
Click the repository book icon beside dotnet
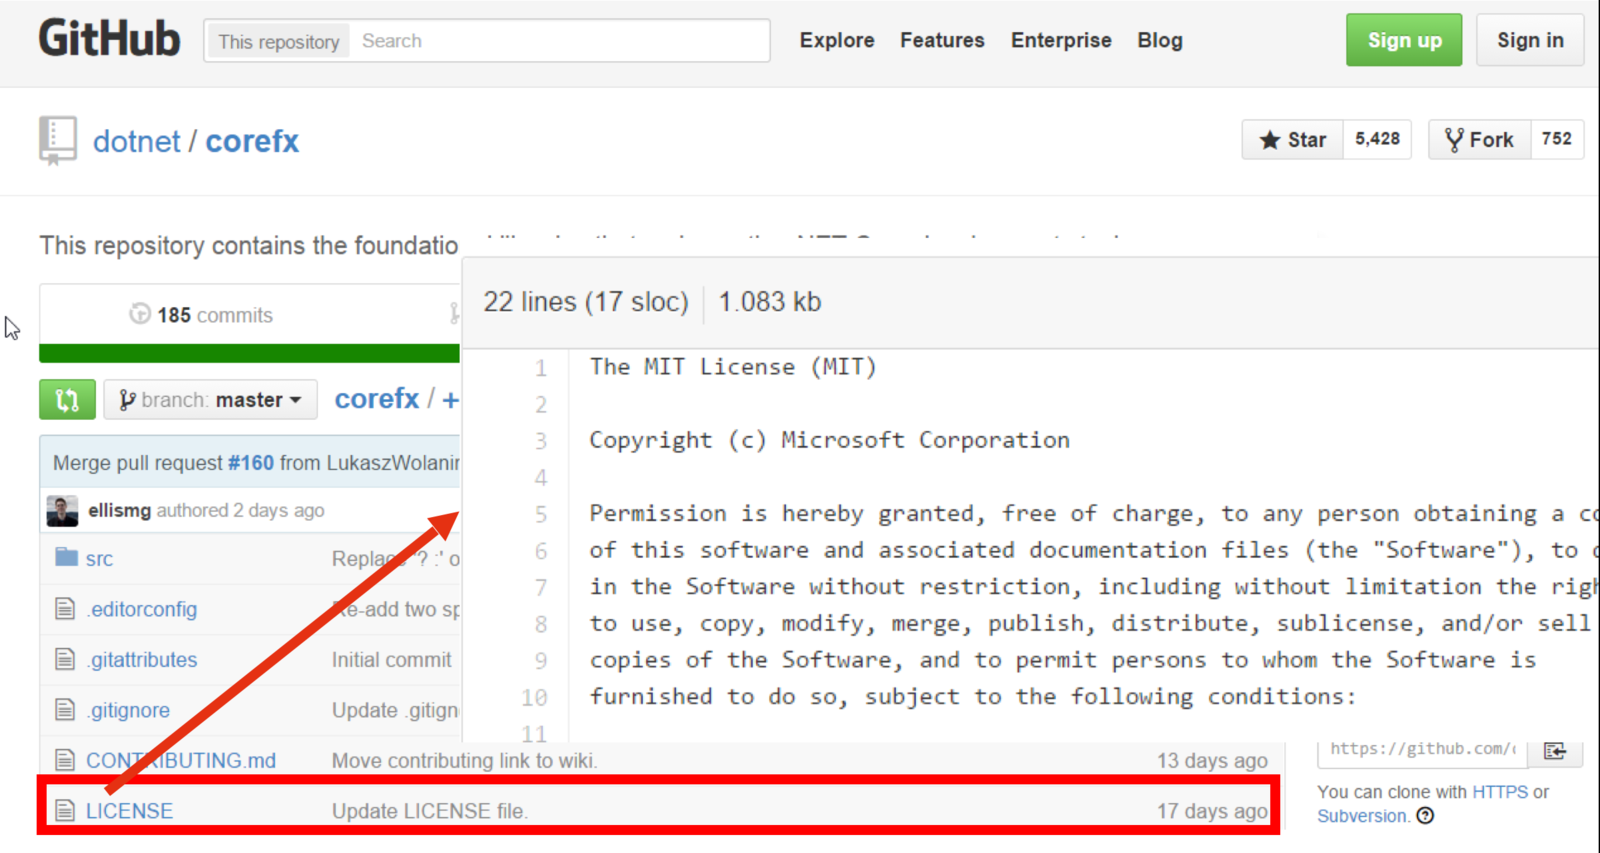[58, 140]
